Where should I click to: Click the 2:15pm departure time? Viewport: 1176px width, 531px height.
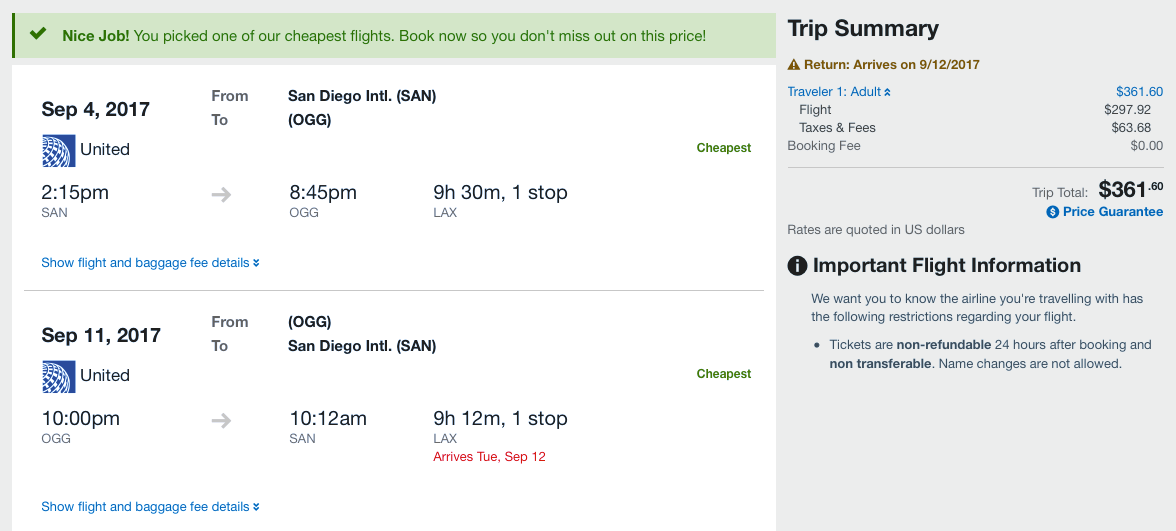[75, 193]
